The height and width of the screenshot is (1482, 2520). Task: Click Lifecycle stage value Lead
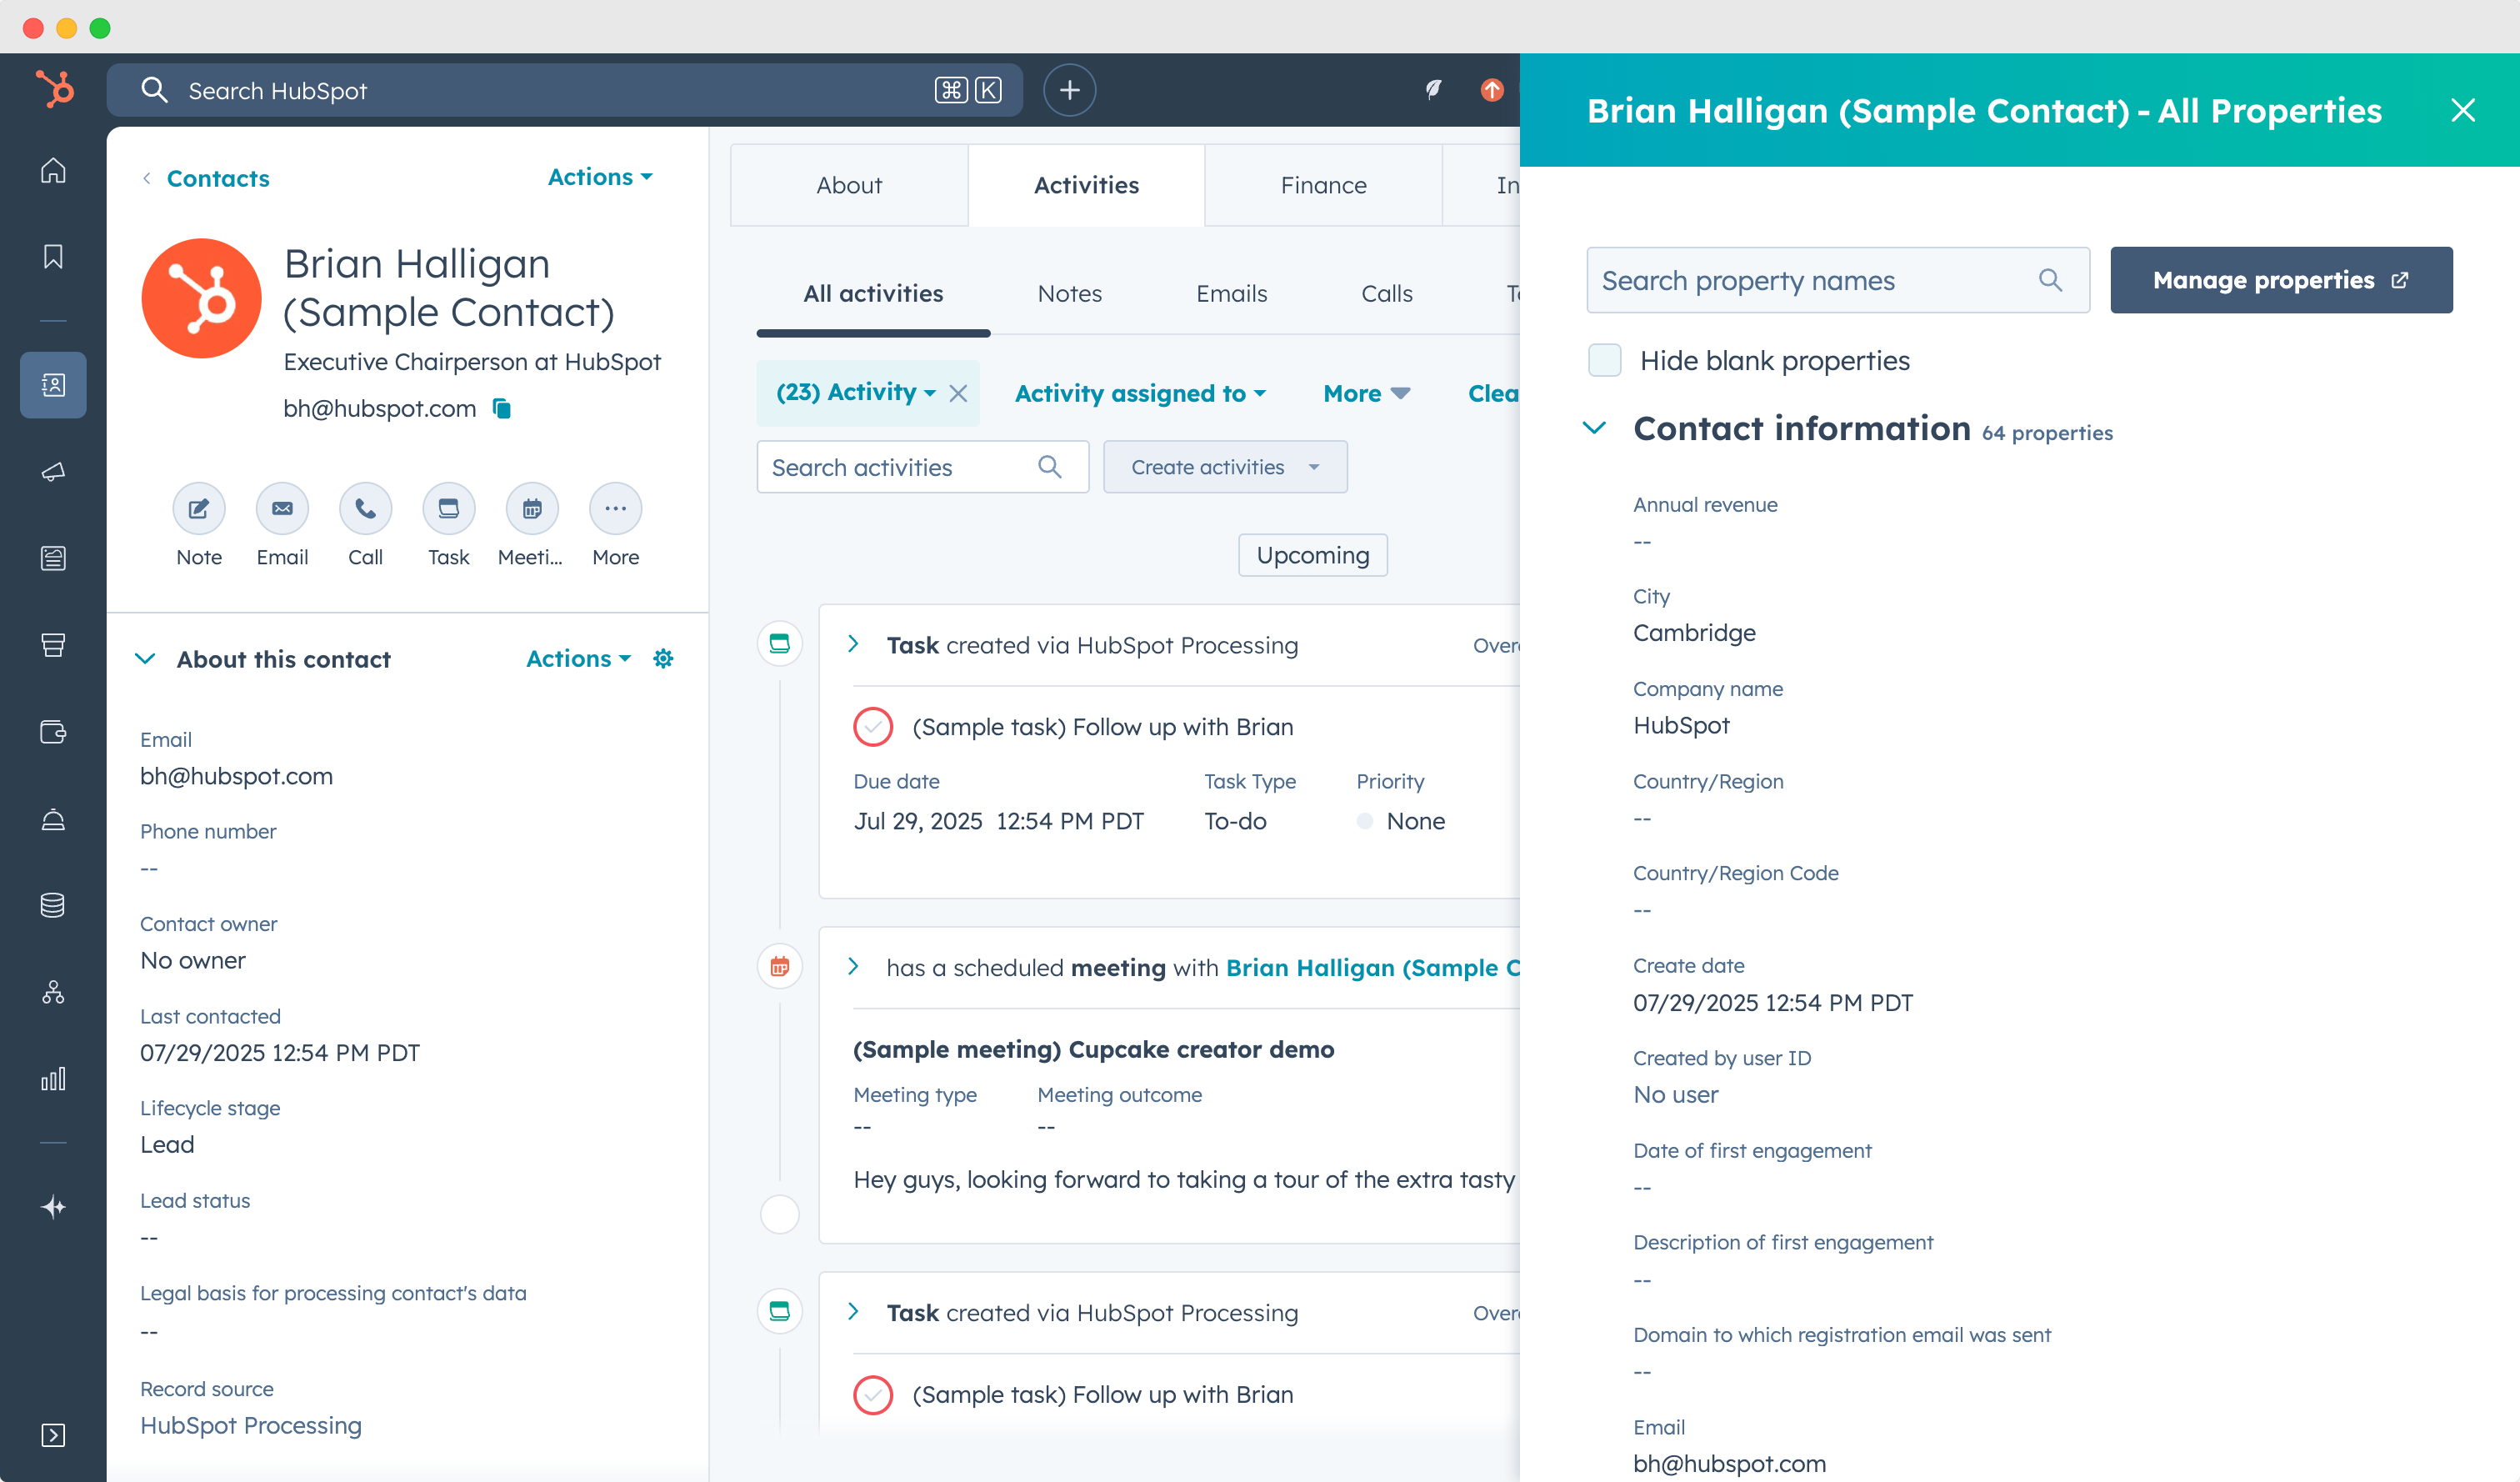[167, 1145]
